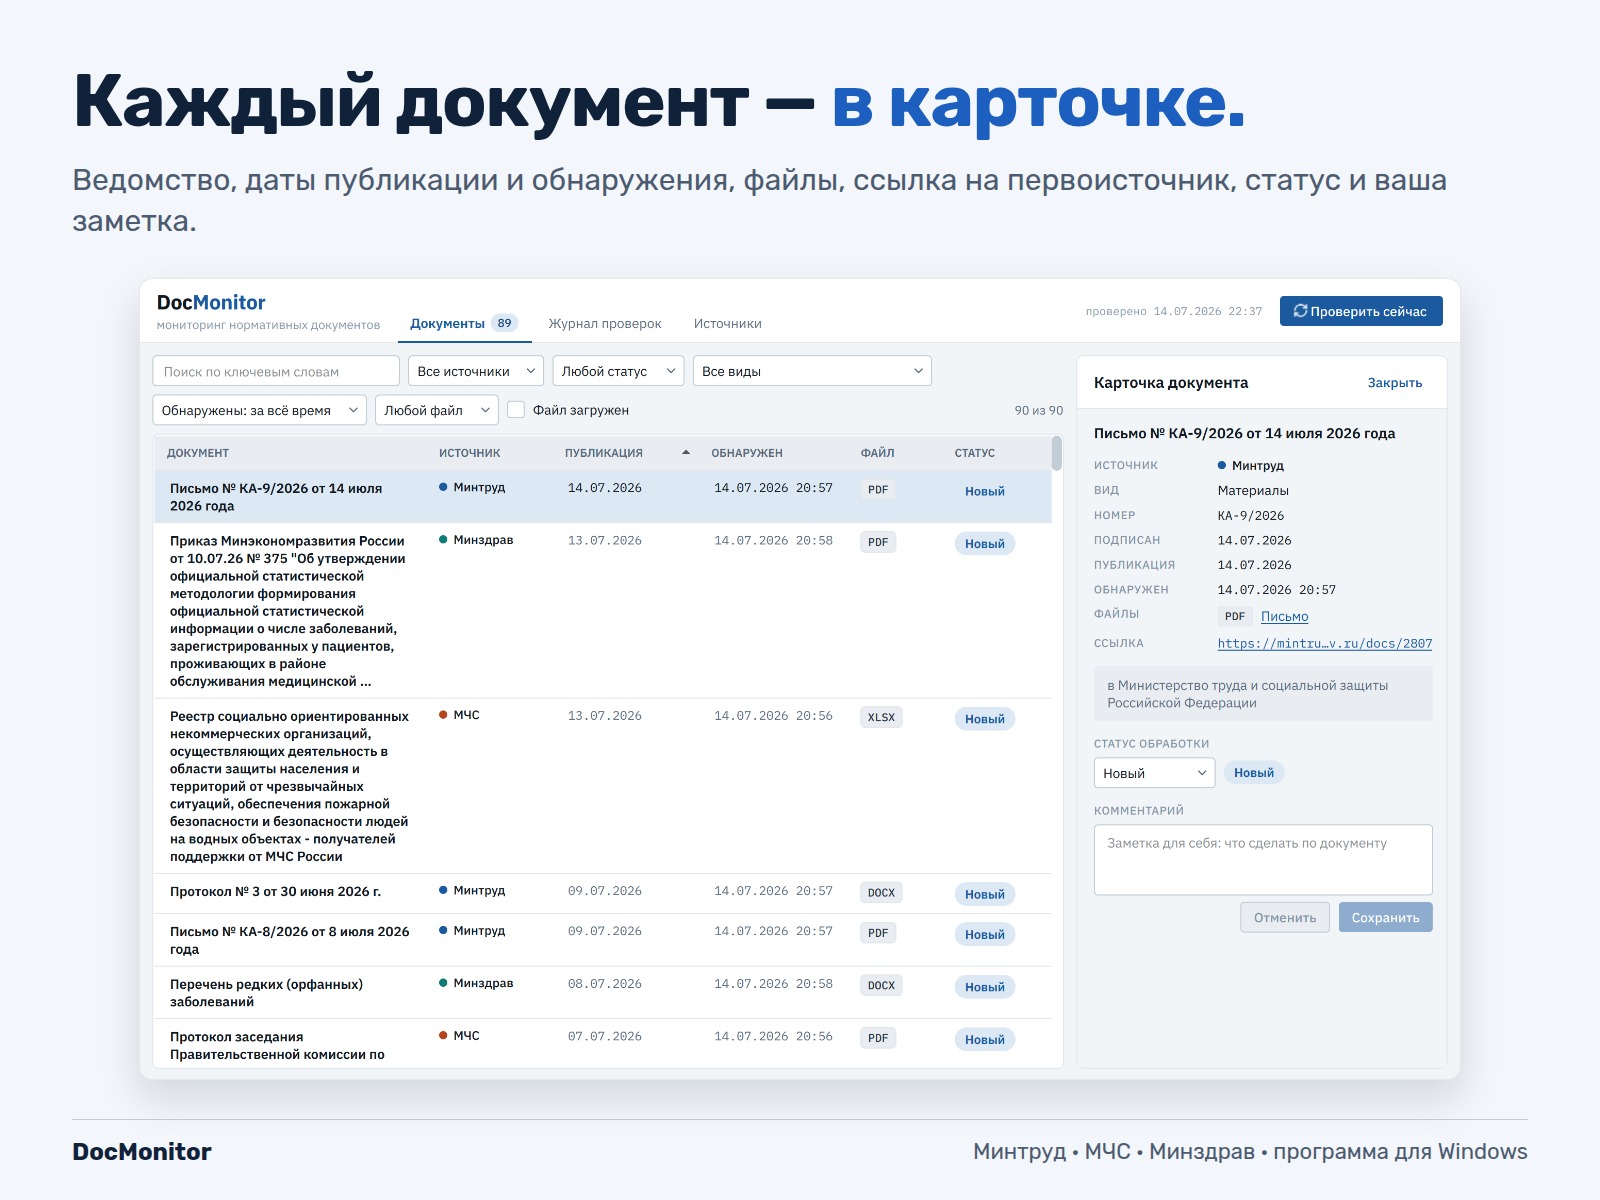Viewport: 1600px width, 1200px height.
Task: Click the Статус column header
Action: [x=975, y=453]
